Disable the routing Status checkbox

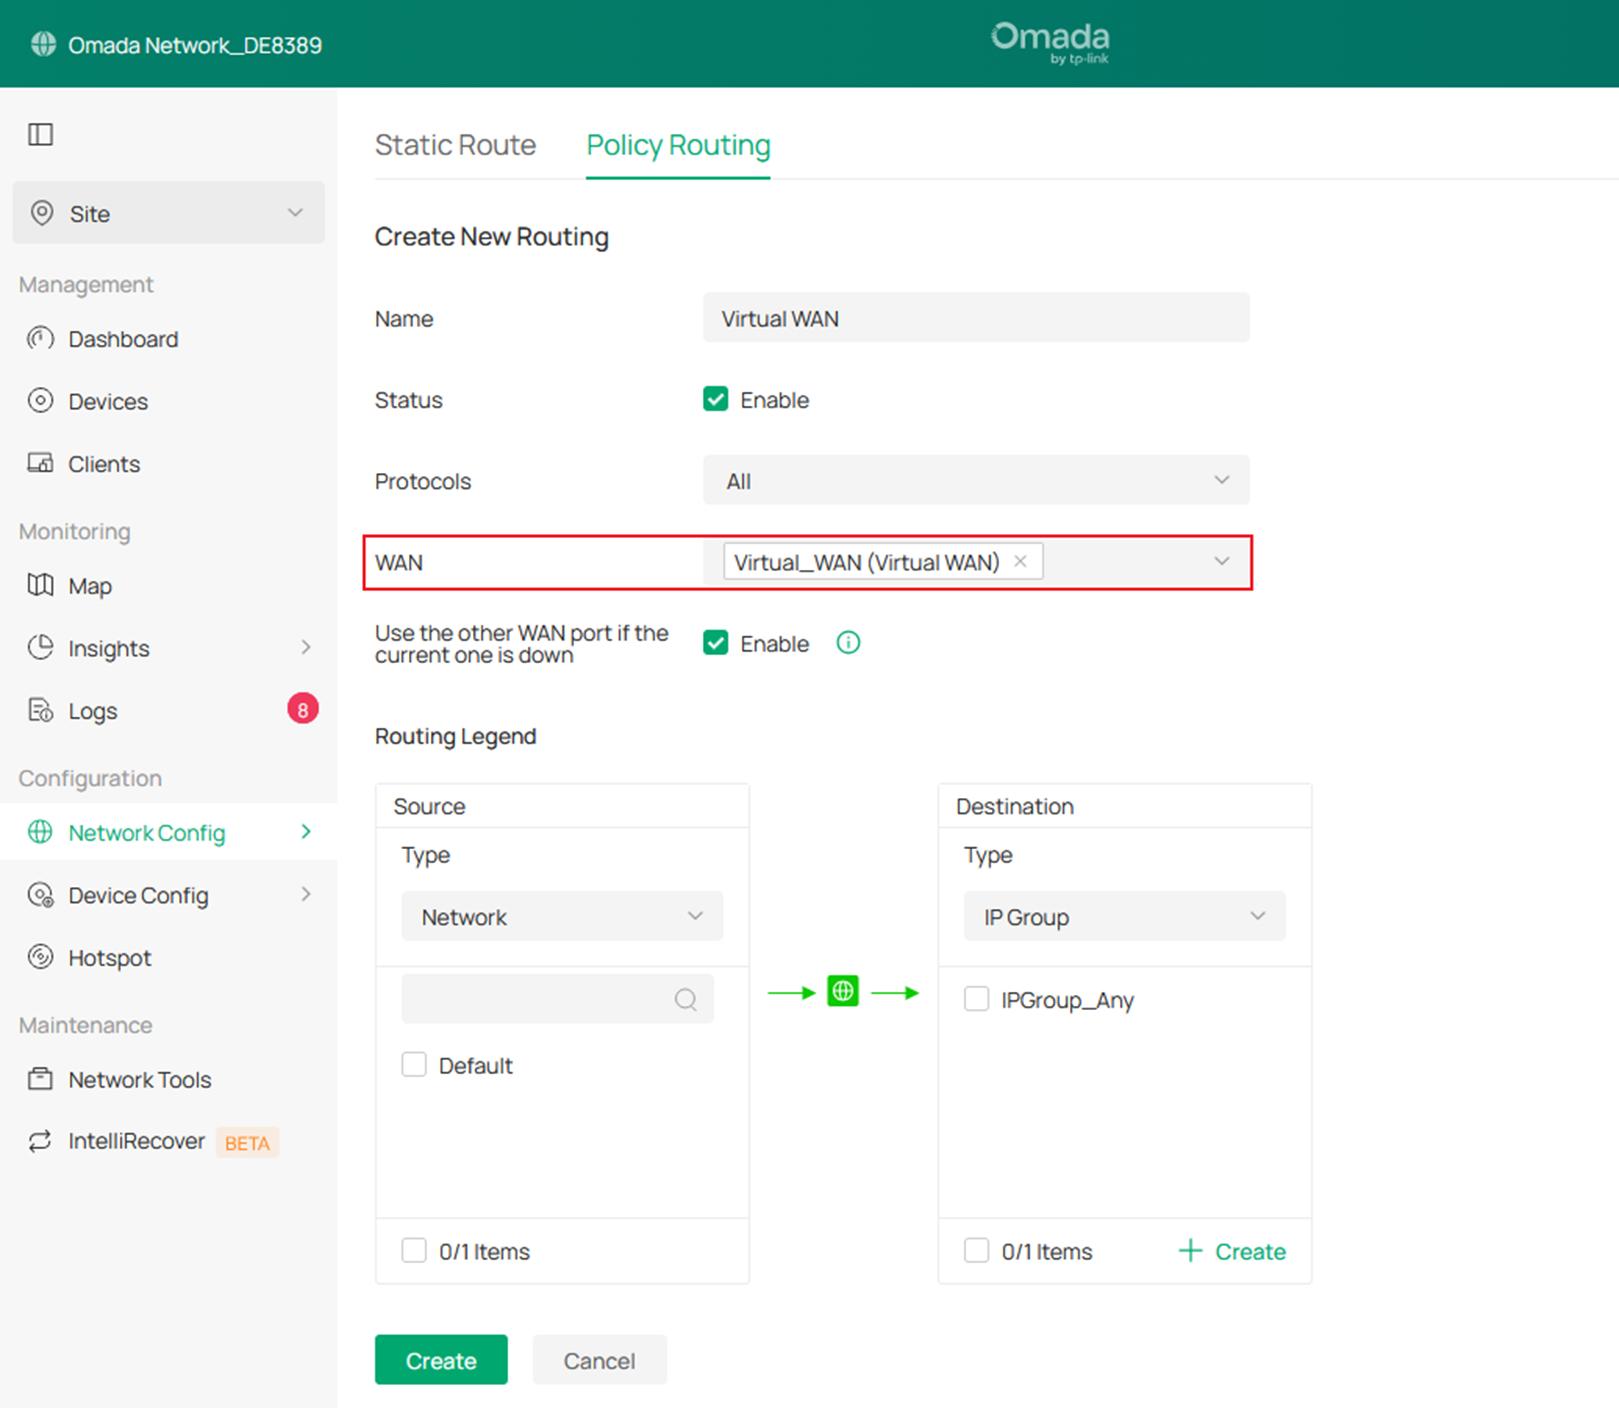(x=715, y=399)
